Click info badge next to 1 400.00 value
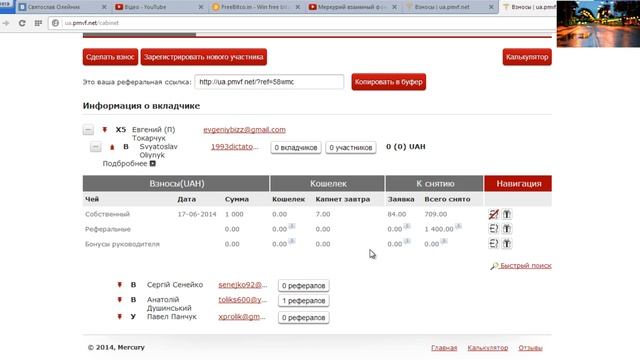 pos(458,226)
